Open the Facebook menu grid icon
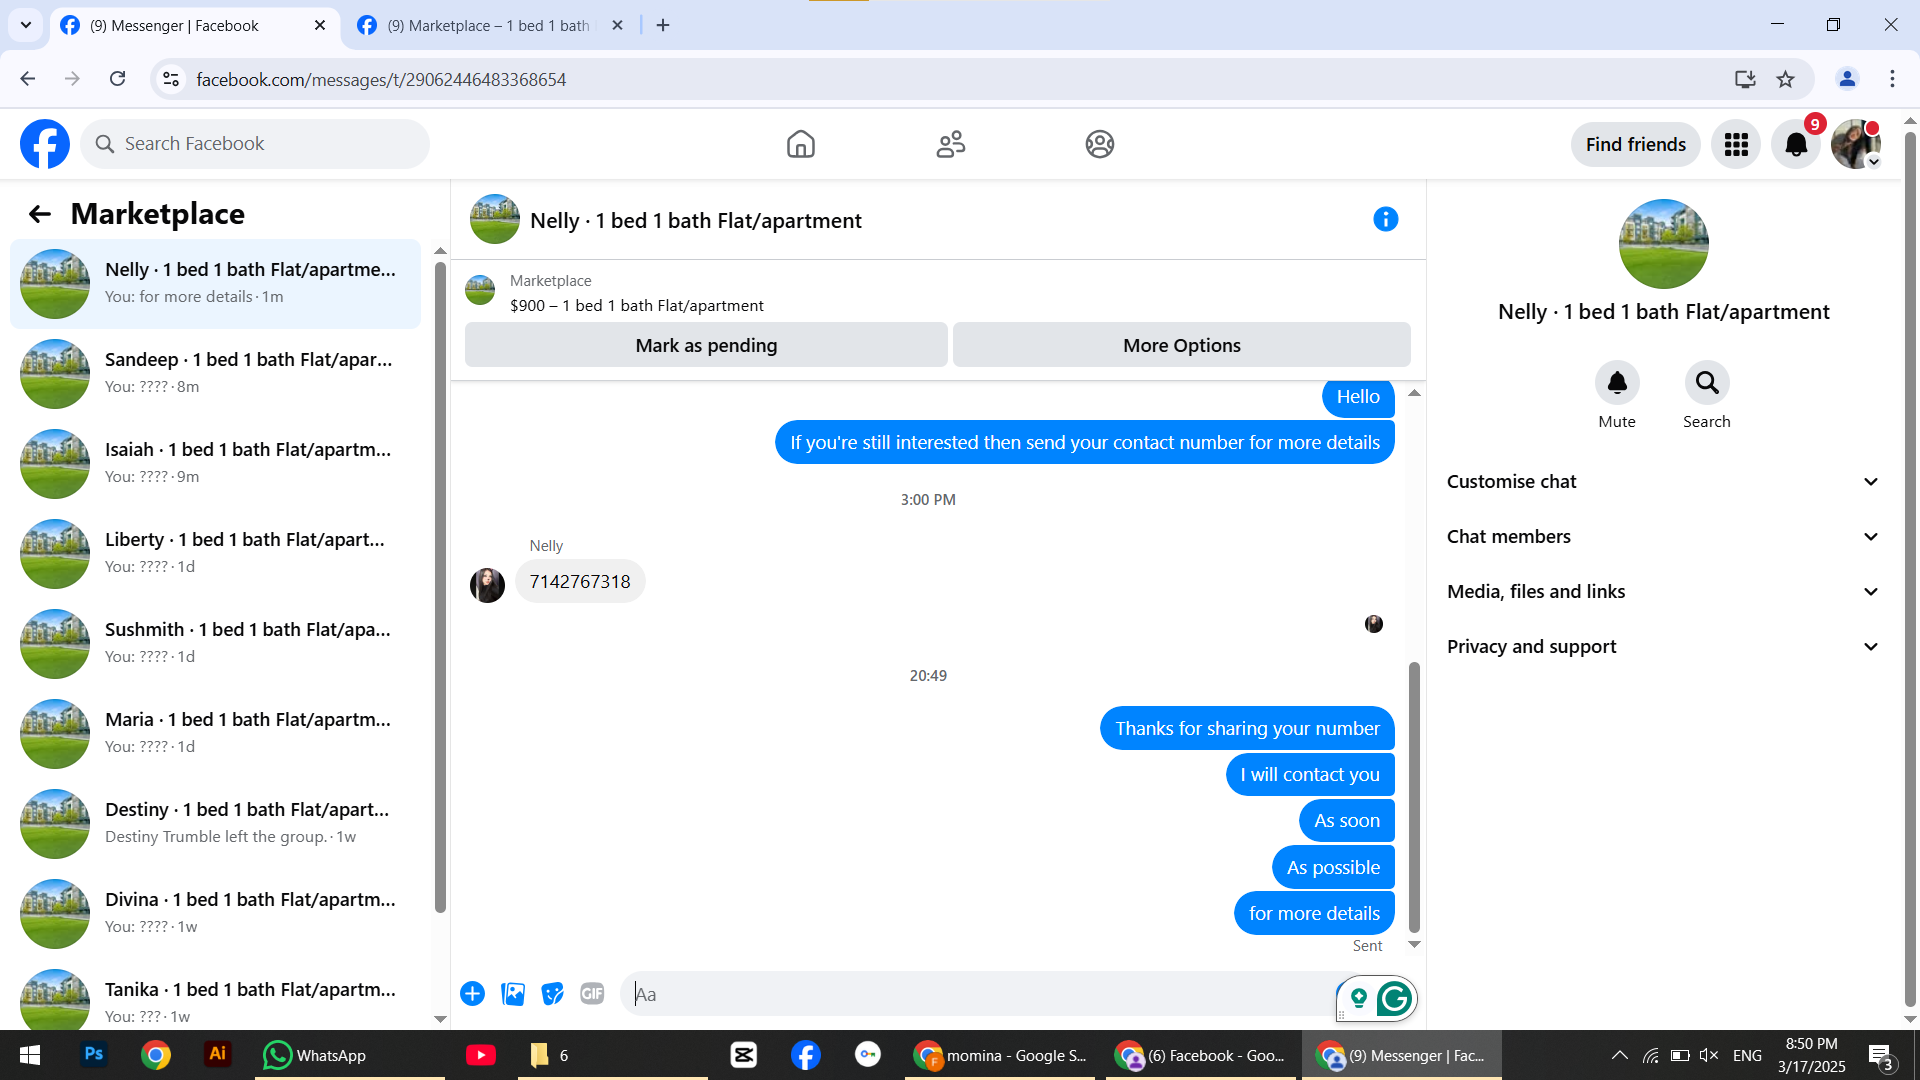Image resolution: width=1920 pixels, height=1080 pixels. click(x=1736, y=145)
